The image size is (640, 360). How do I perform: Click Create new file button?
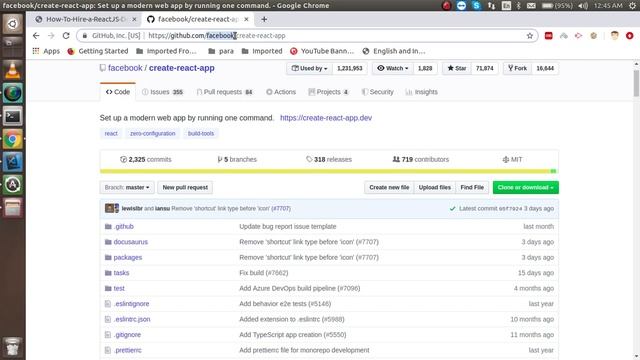(x=389, y=187)
